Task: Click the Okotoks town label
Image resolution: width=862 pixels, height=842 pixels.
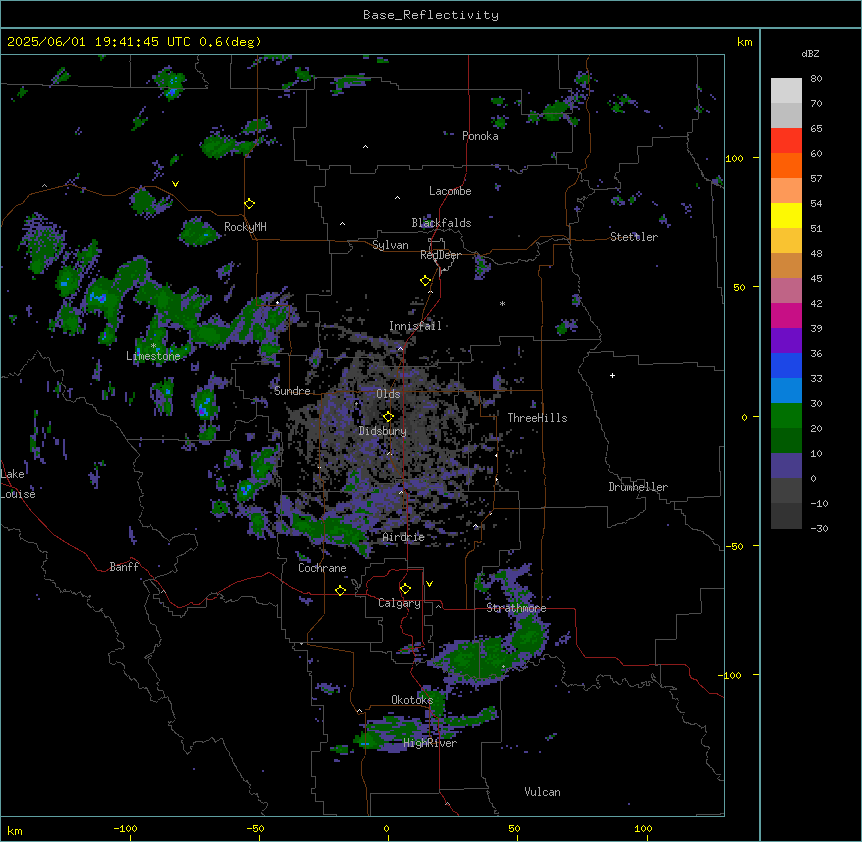Action: [412, 700]
